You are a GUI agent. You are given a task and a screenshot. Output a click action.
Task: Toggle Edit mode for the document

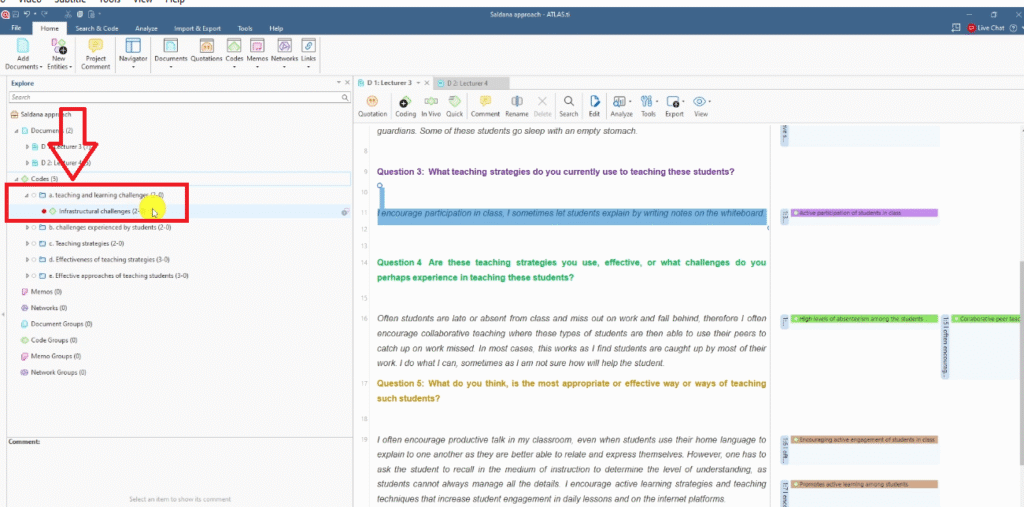[x=594, y=105]
